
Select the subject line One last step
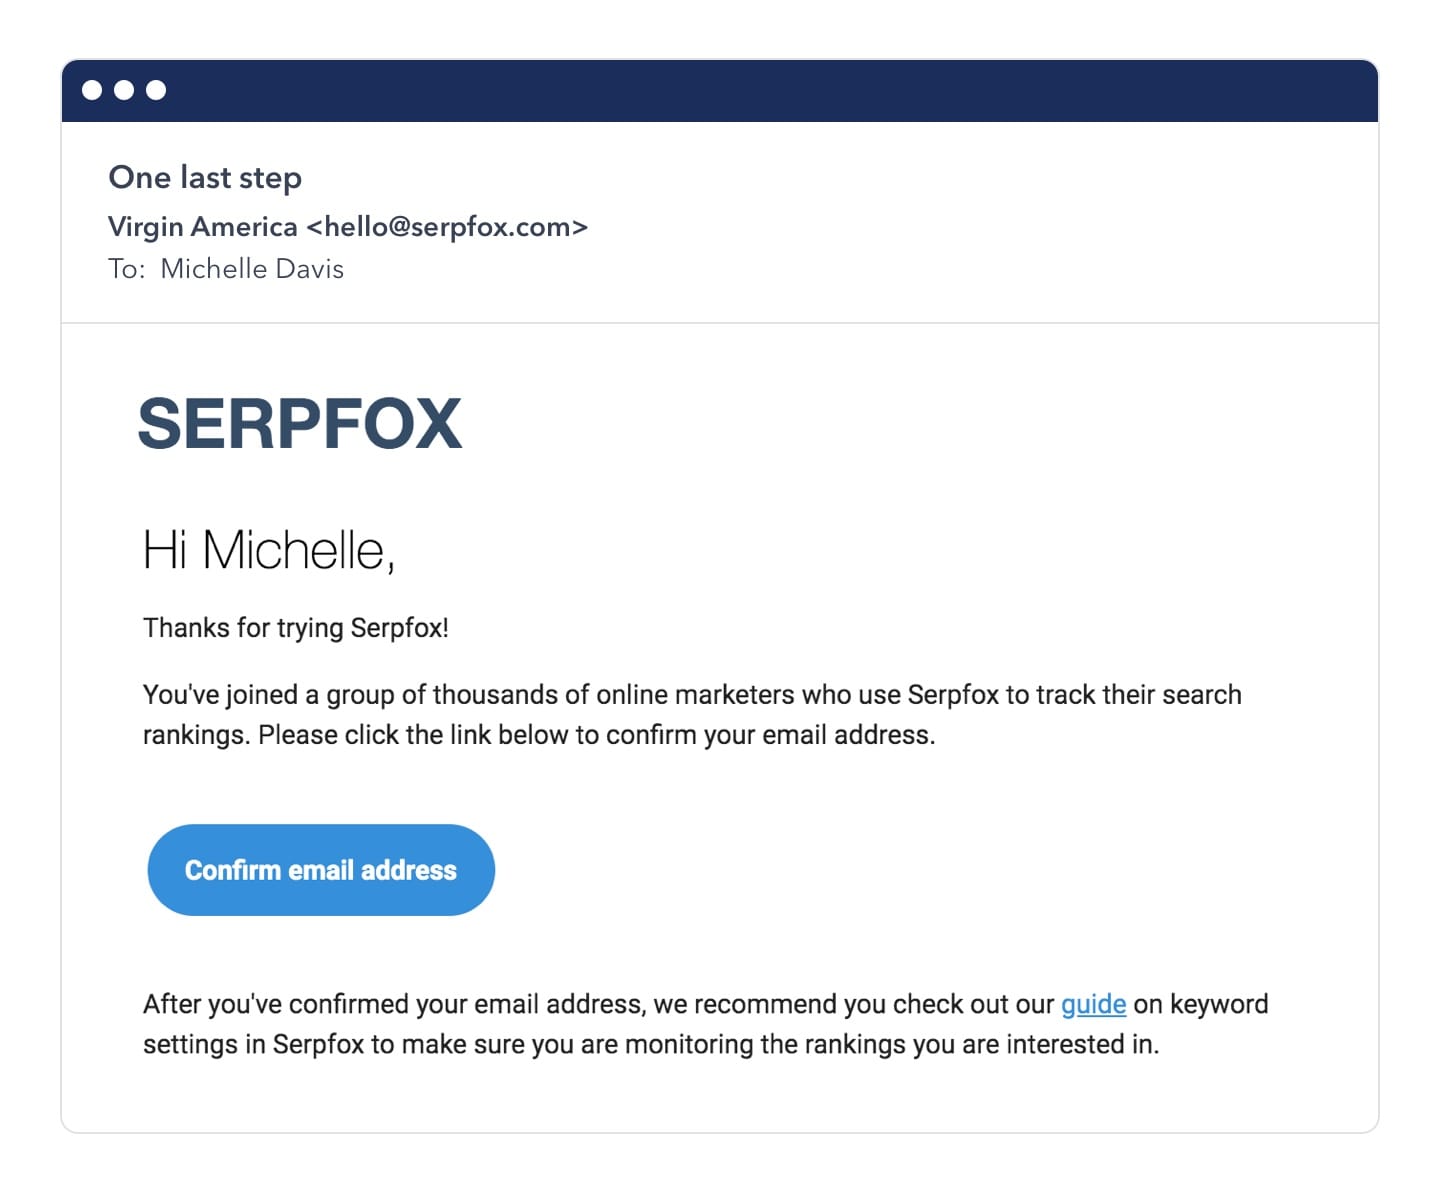click(205, 177)
